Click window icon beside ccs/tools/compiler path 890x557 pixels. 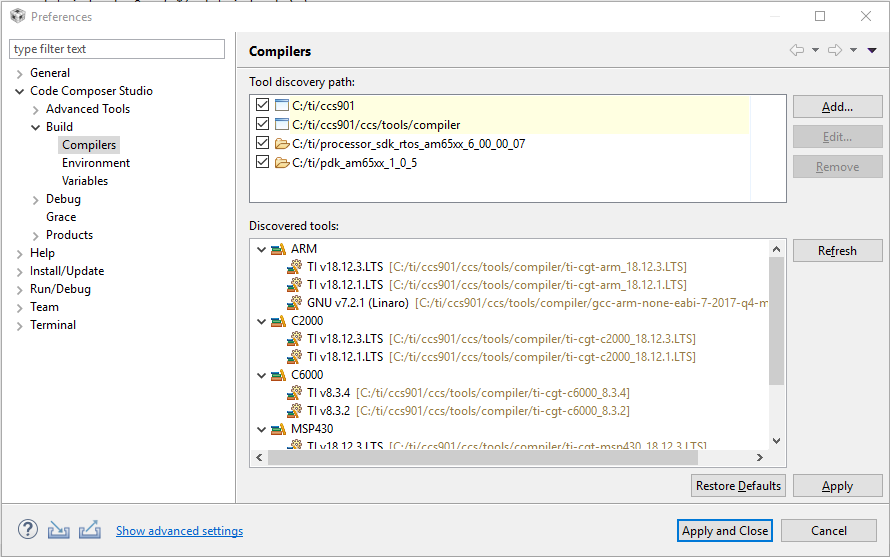point(282,124)
